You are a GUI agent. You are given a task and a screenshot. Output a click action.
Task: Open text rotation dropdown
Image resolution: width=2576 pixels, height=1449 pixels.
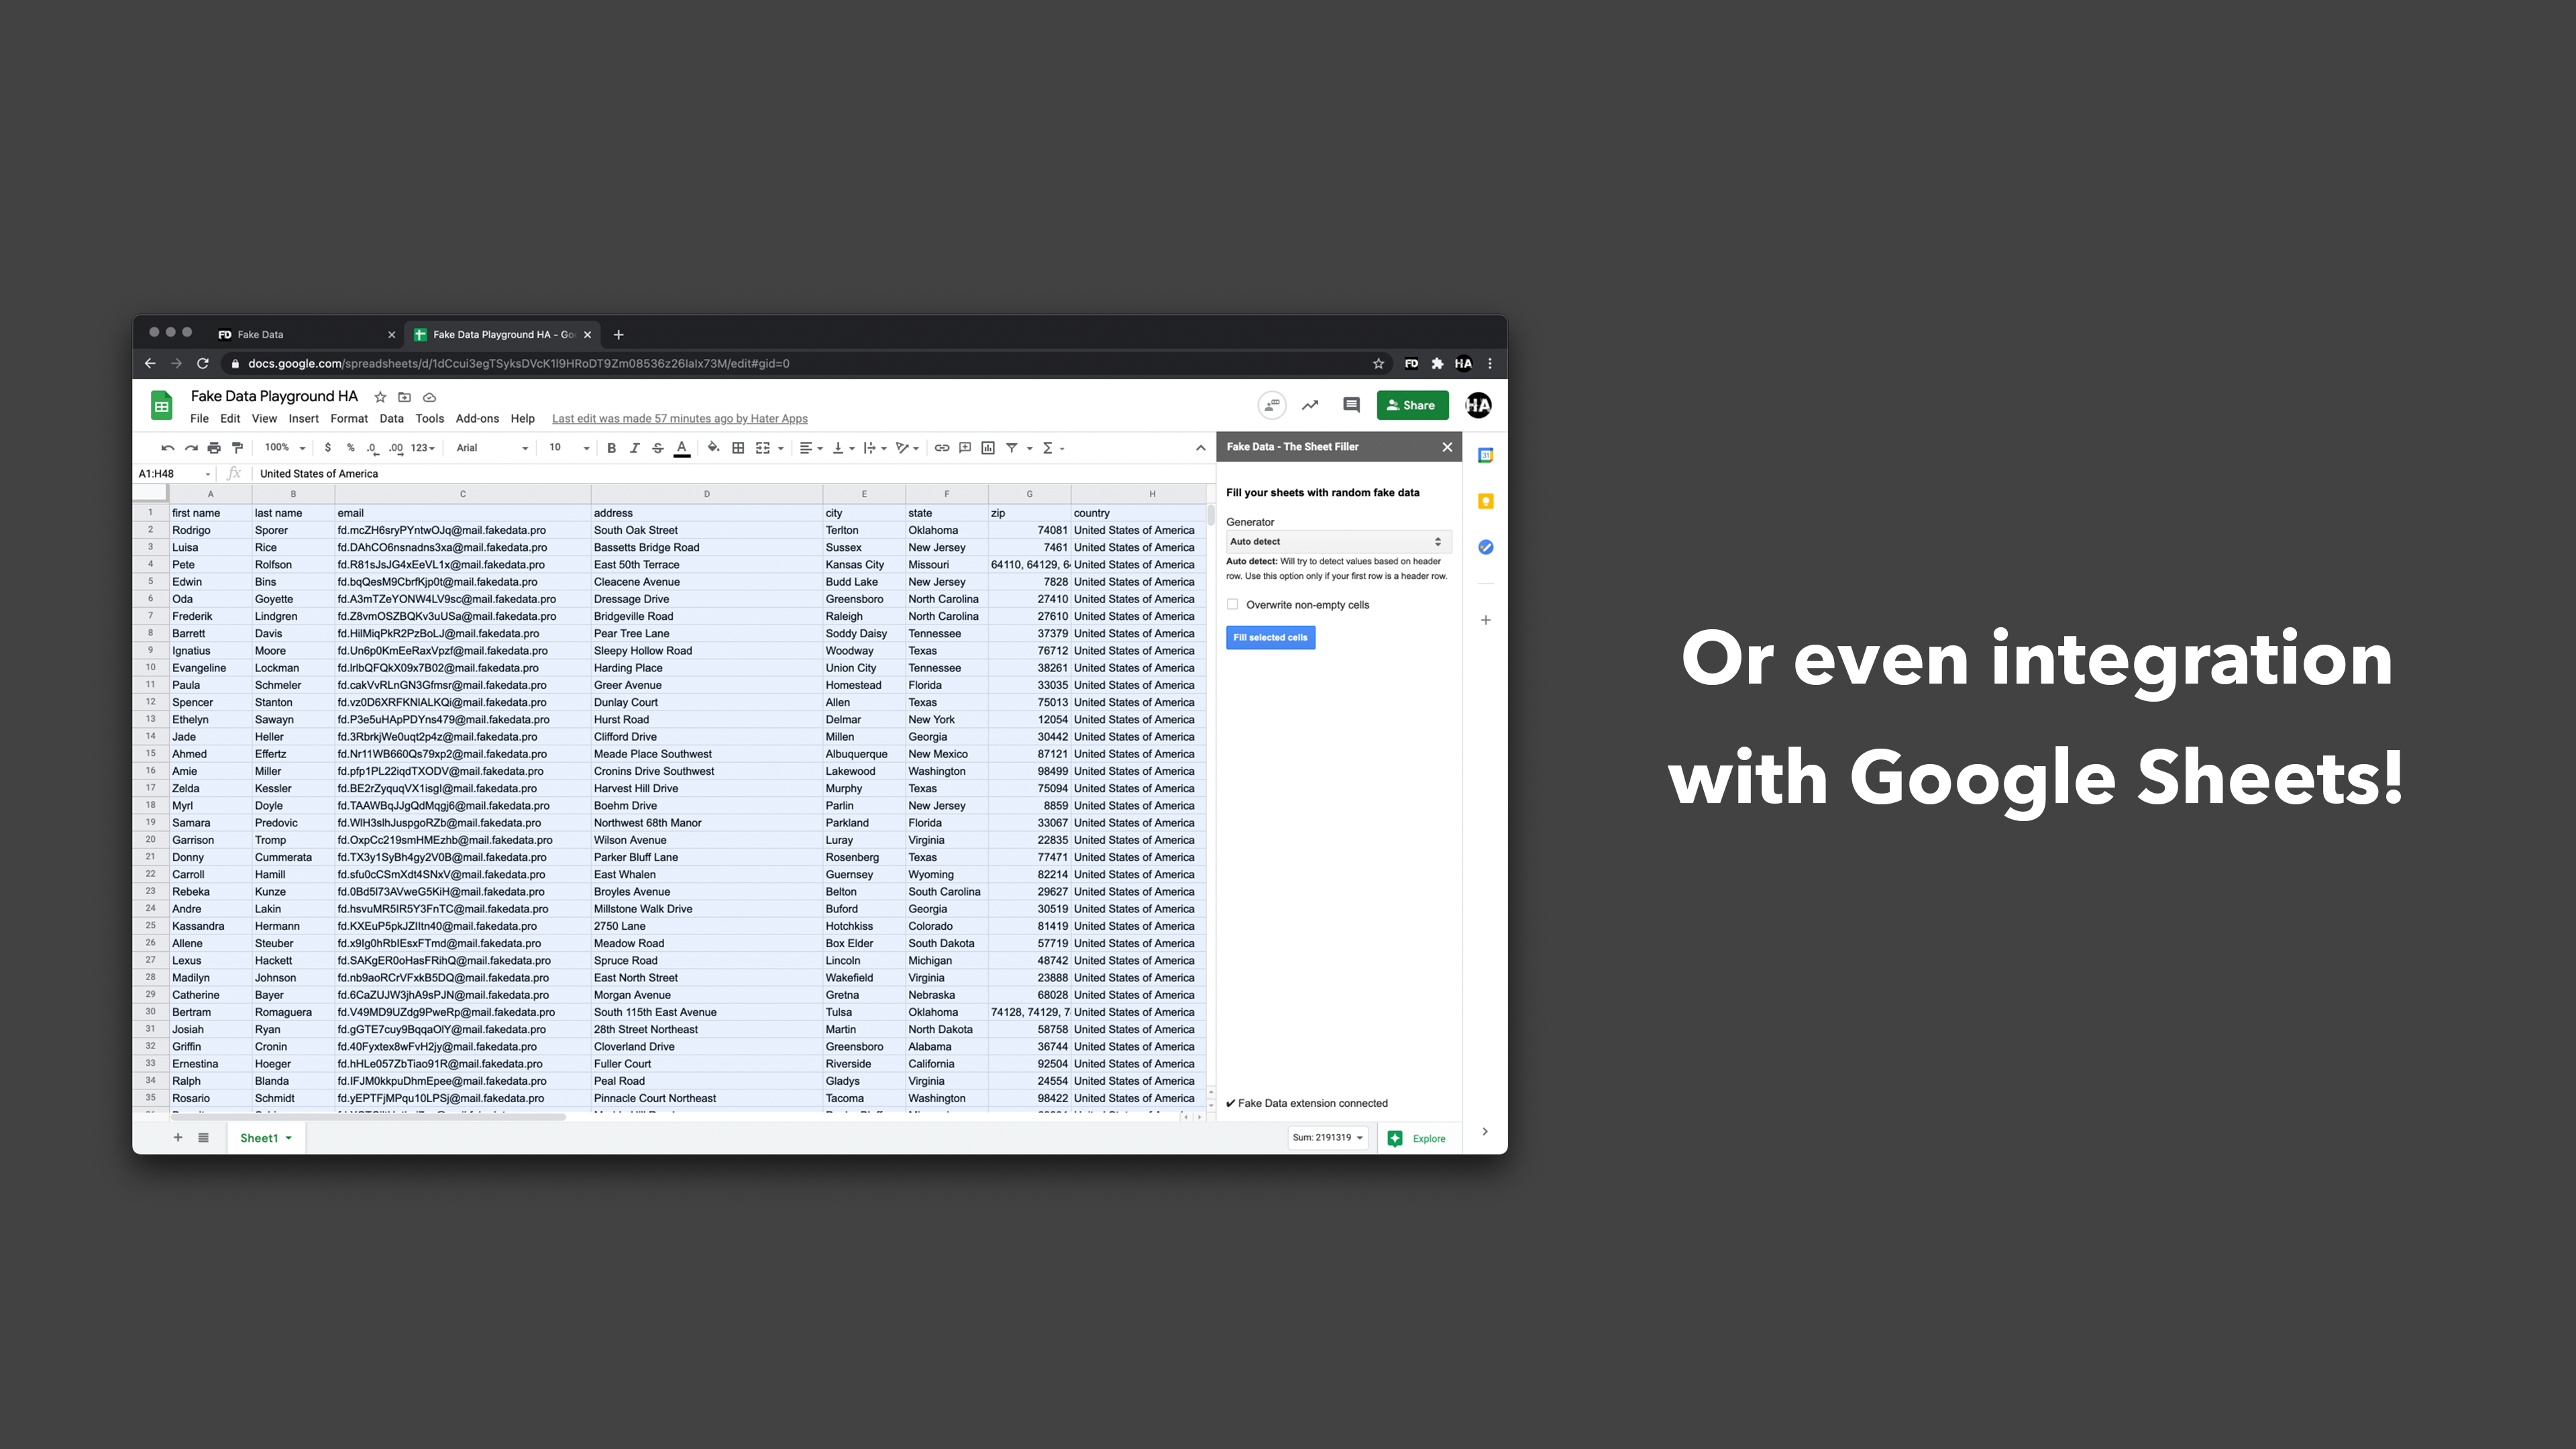pos(907,448)
